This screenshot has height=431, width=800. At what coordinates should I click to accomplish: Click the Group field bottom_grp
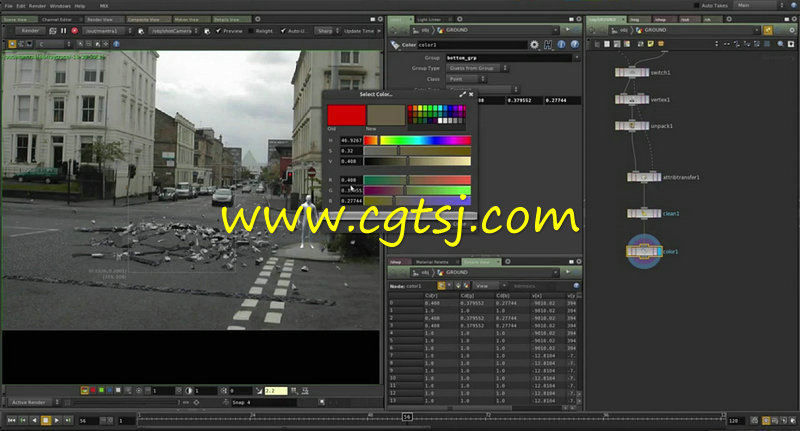click(x=508, y=58)
